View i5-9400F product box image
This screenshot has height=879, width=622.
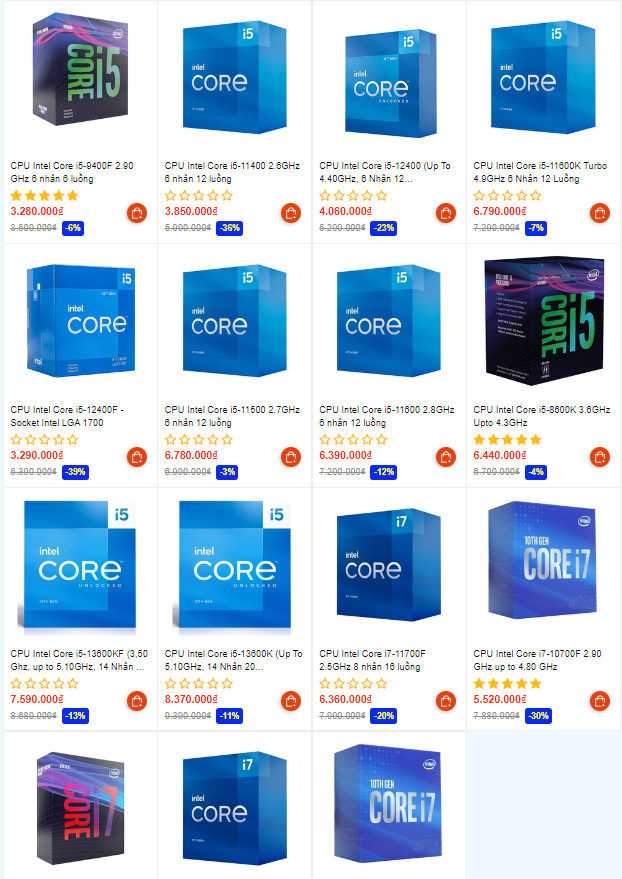click(x=80, y=70)
